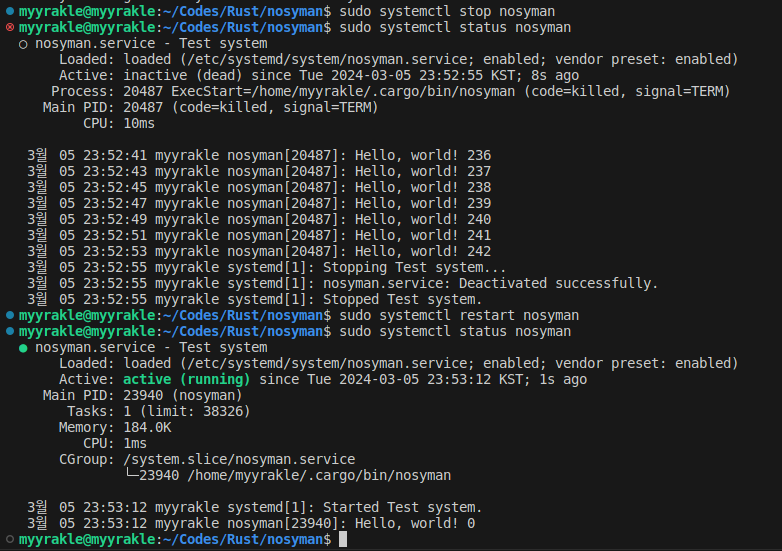
Task: Click the tree branch symbol before PID 23940
Action: point(130,475)
